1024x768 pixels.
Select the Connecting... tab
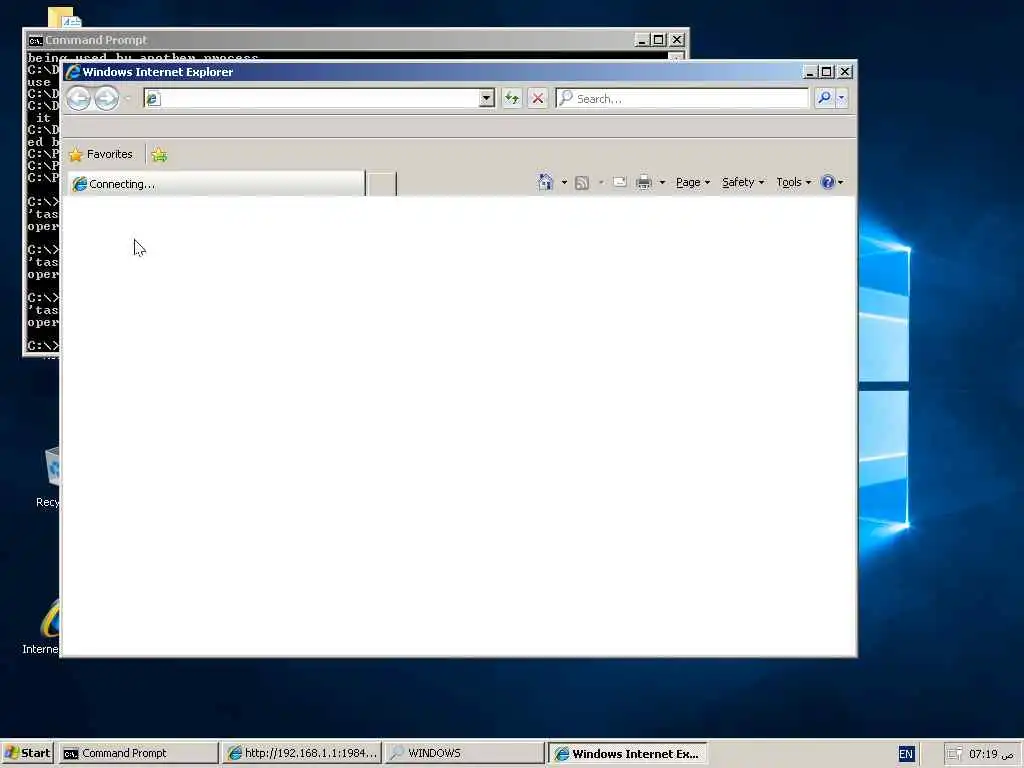(x=216, y=184)
